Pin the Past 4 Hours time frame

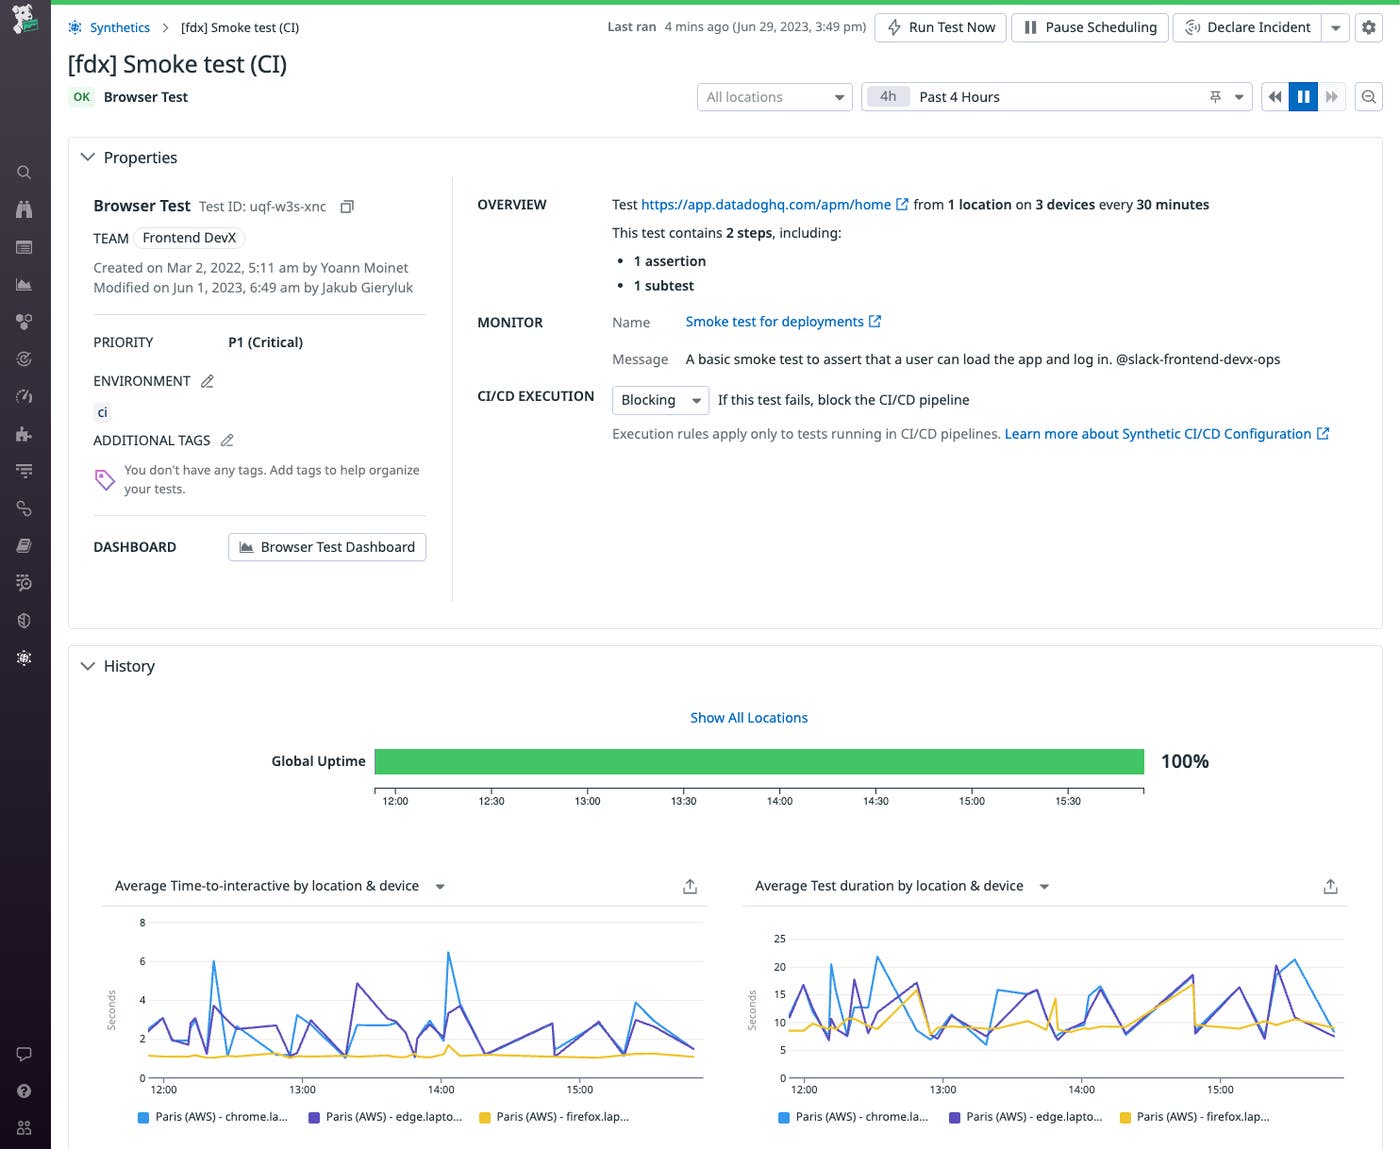click(1214, 96)
